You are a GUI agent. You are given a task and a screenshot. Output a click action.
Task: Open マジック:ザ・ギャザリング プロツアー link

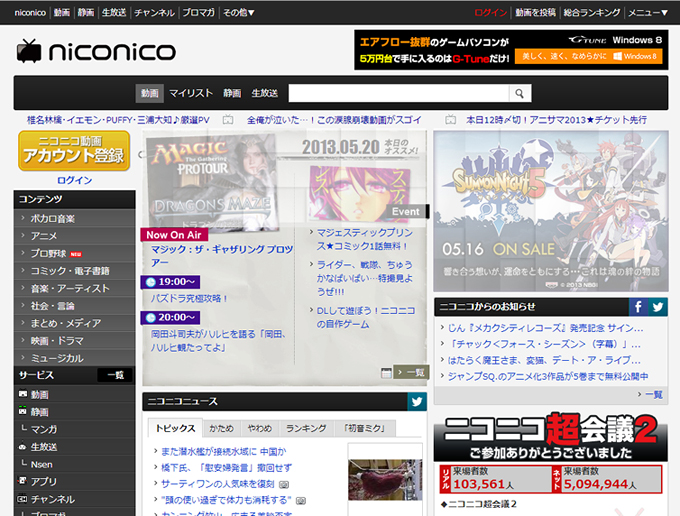[x=222, y=256]
